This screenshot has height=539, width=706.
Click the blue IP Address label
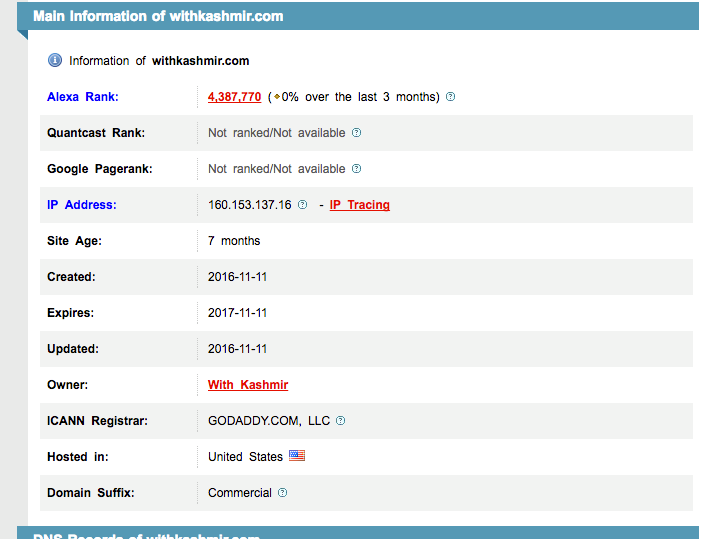click(81, 205)
